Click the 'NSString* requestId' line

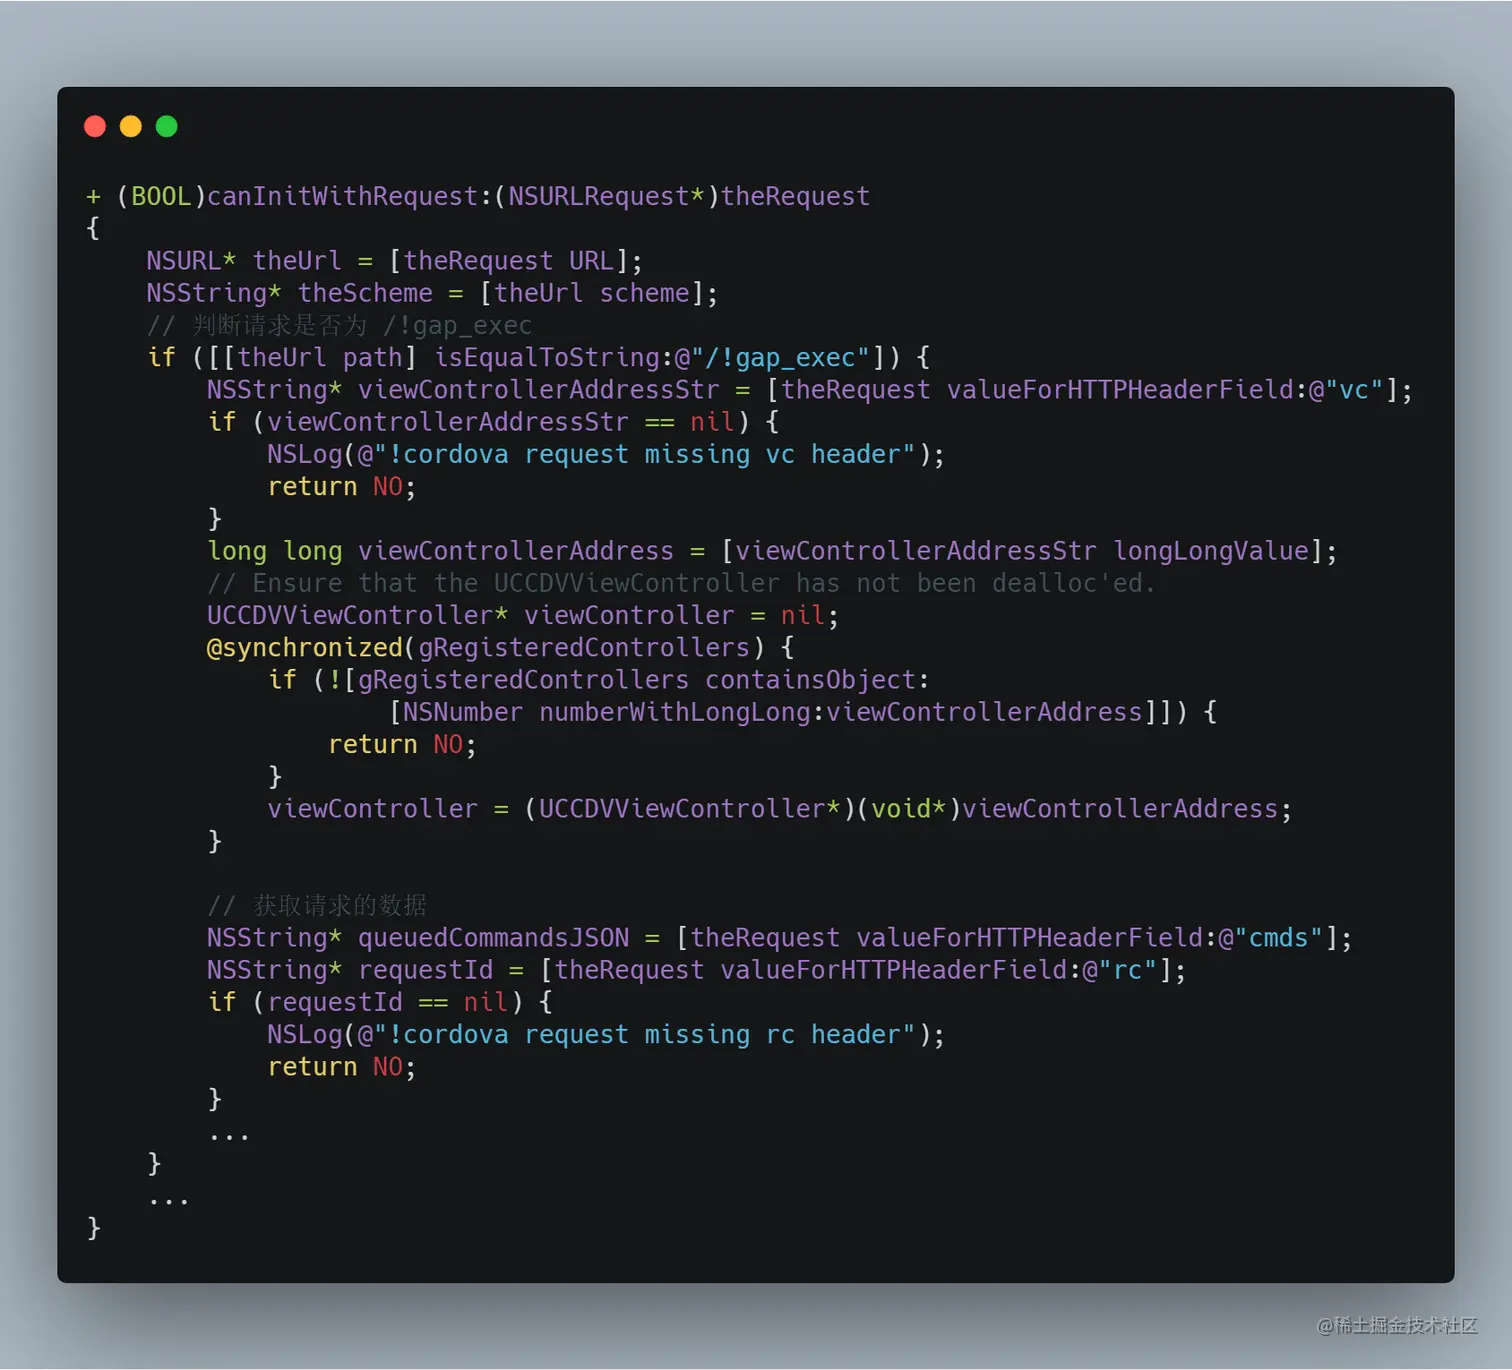pyautogui.click(x=697, y=970)
